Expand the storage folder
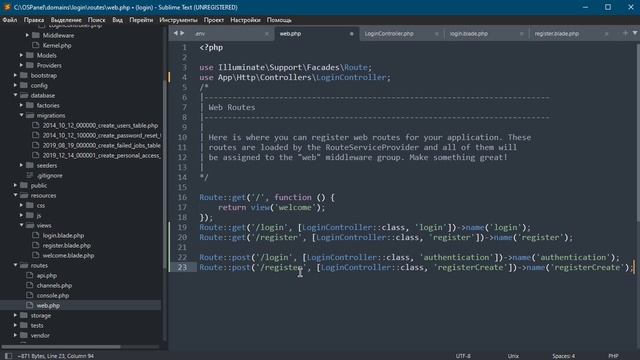640x360 pixels. [x=15, y=316]
